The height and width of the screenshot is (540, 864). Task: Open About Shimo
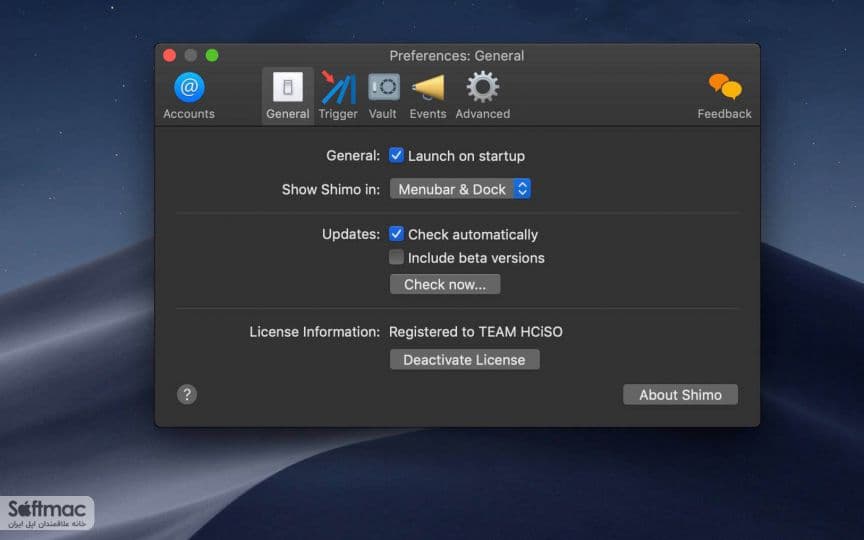pyautogui.click(x=681, y=395)
